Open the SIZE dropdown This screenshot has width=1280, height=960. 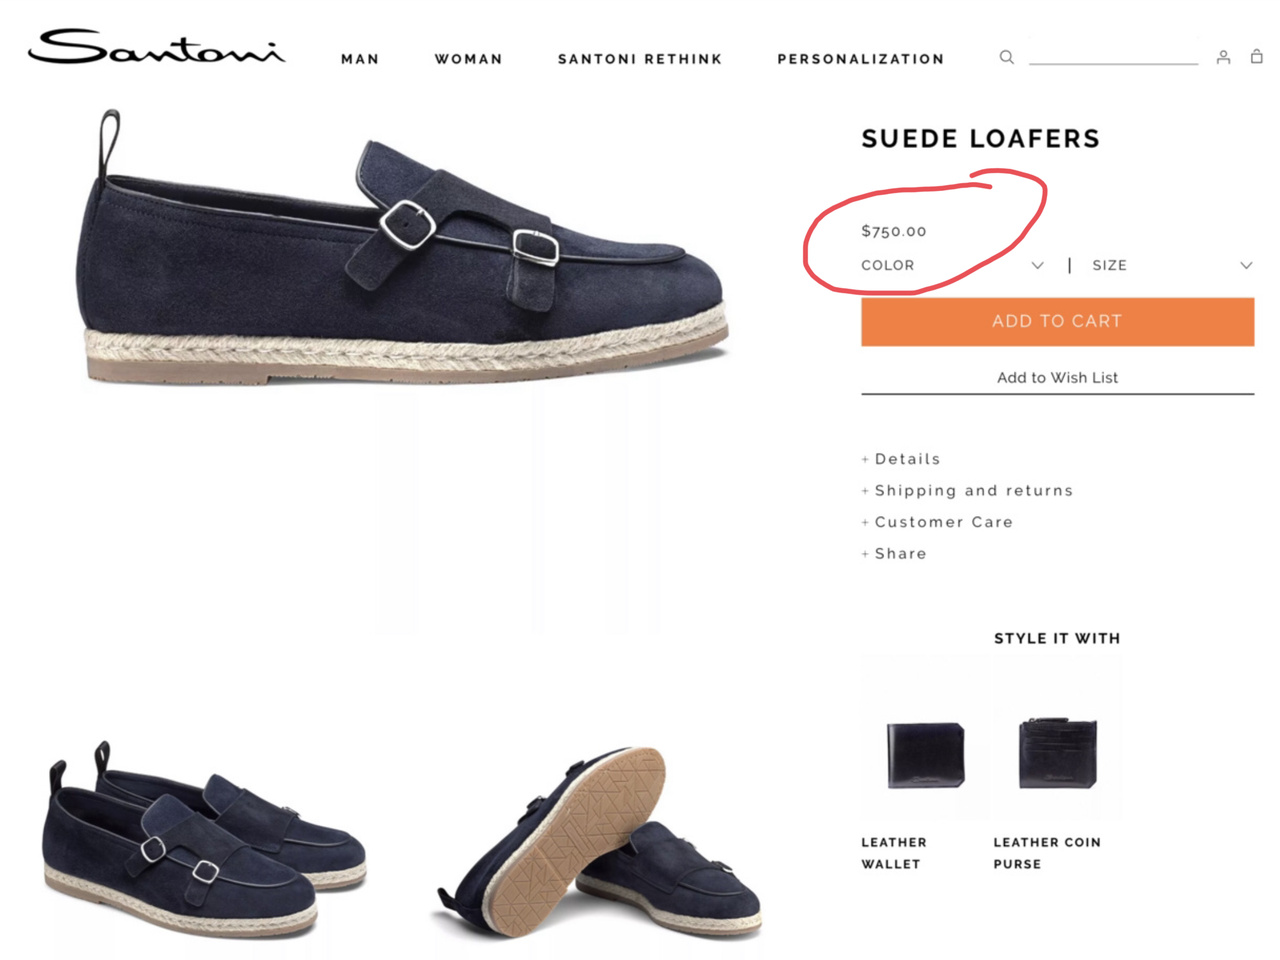click(1172, 265)
